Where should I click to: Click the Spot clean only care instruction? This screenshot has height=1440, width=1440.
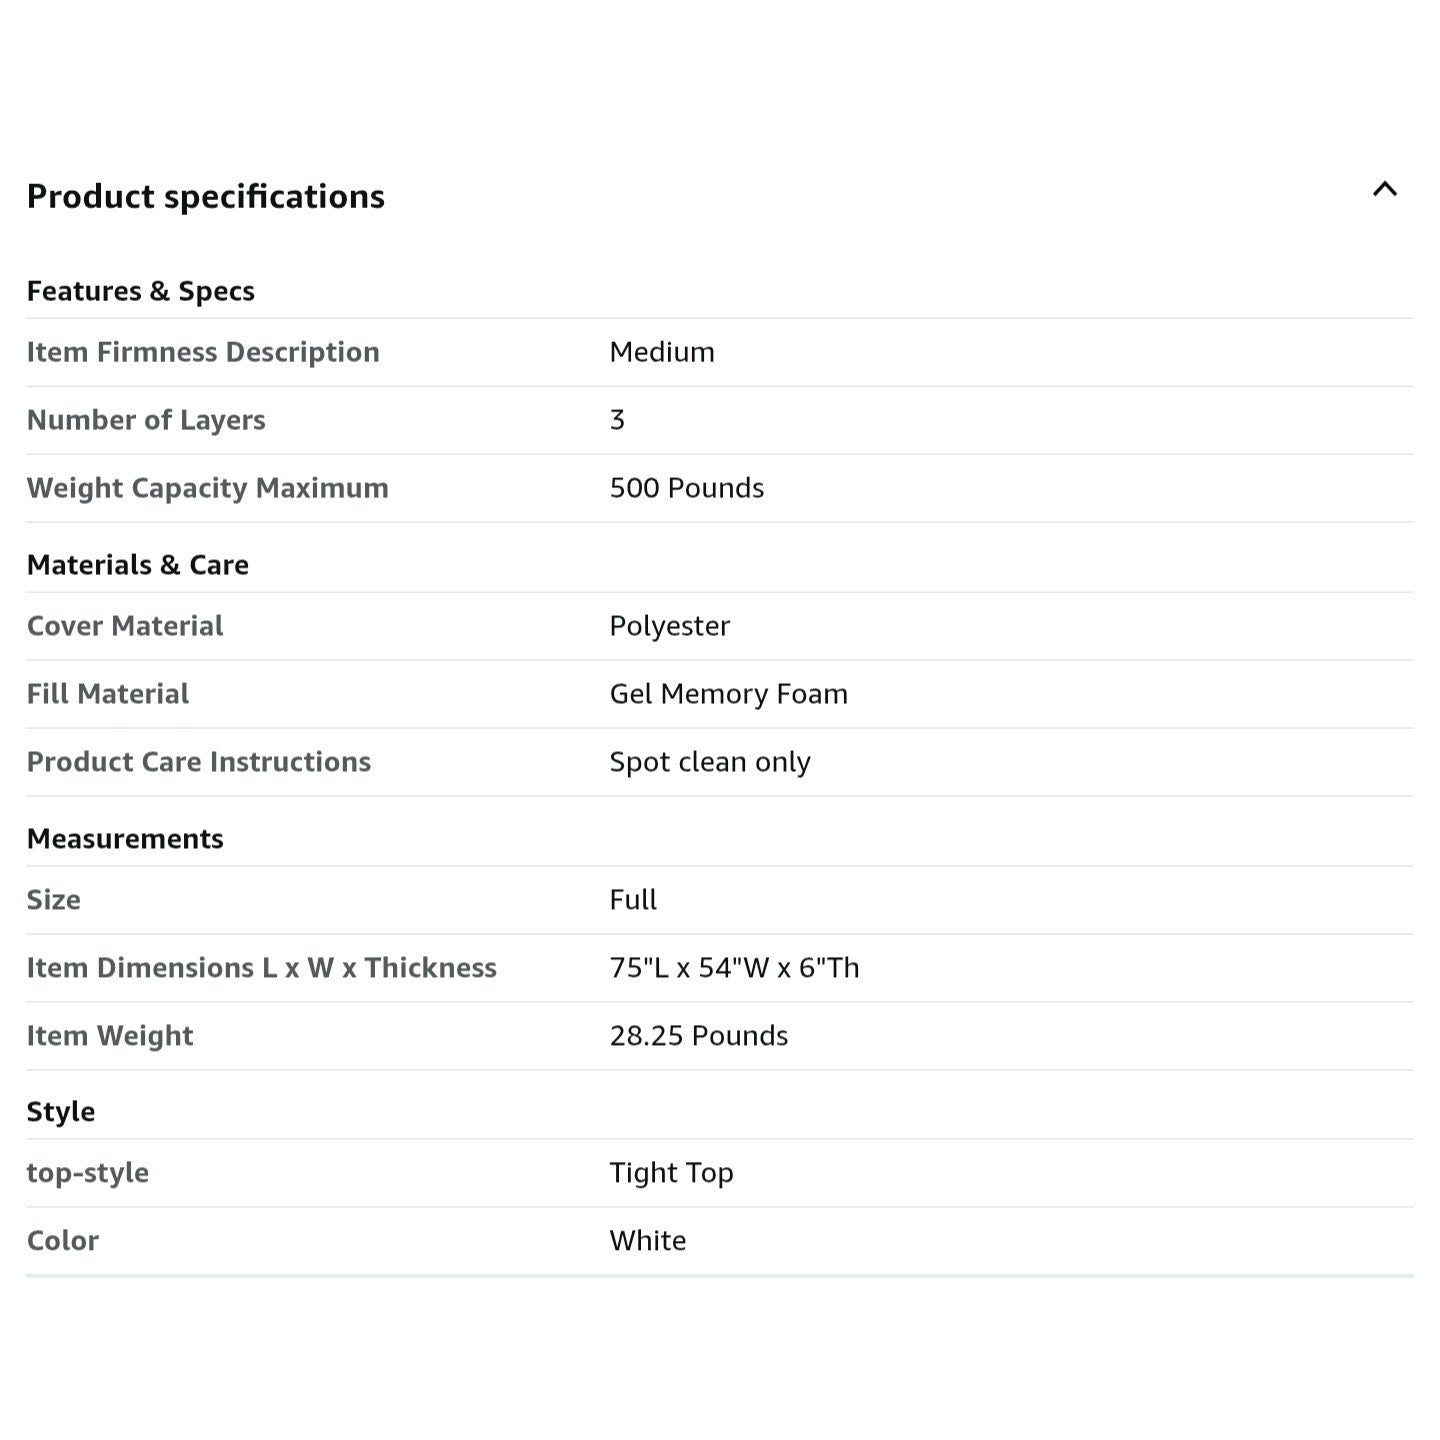[710, 762]
